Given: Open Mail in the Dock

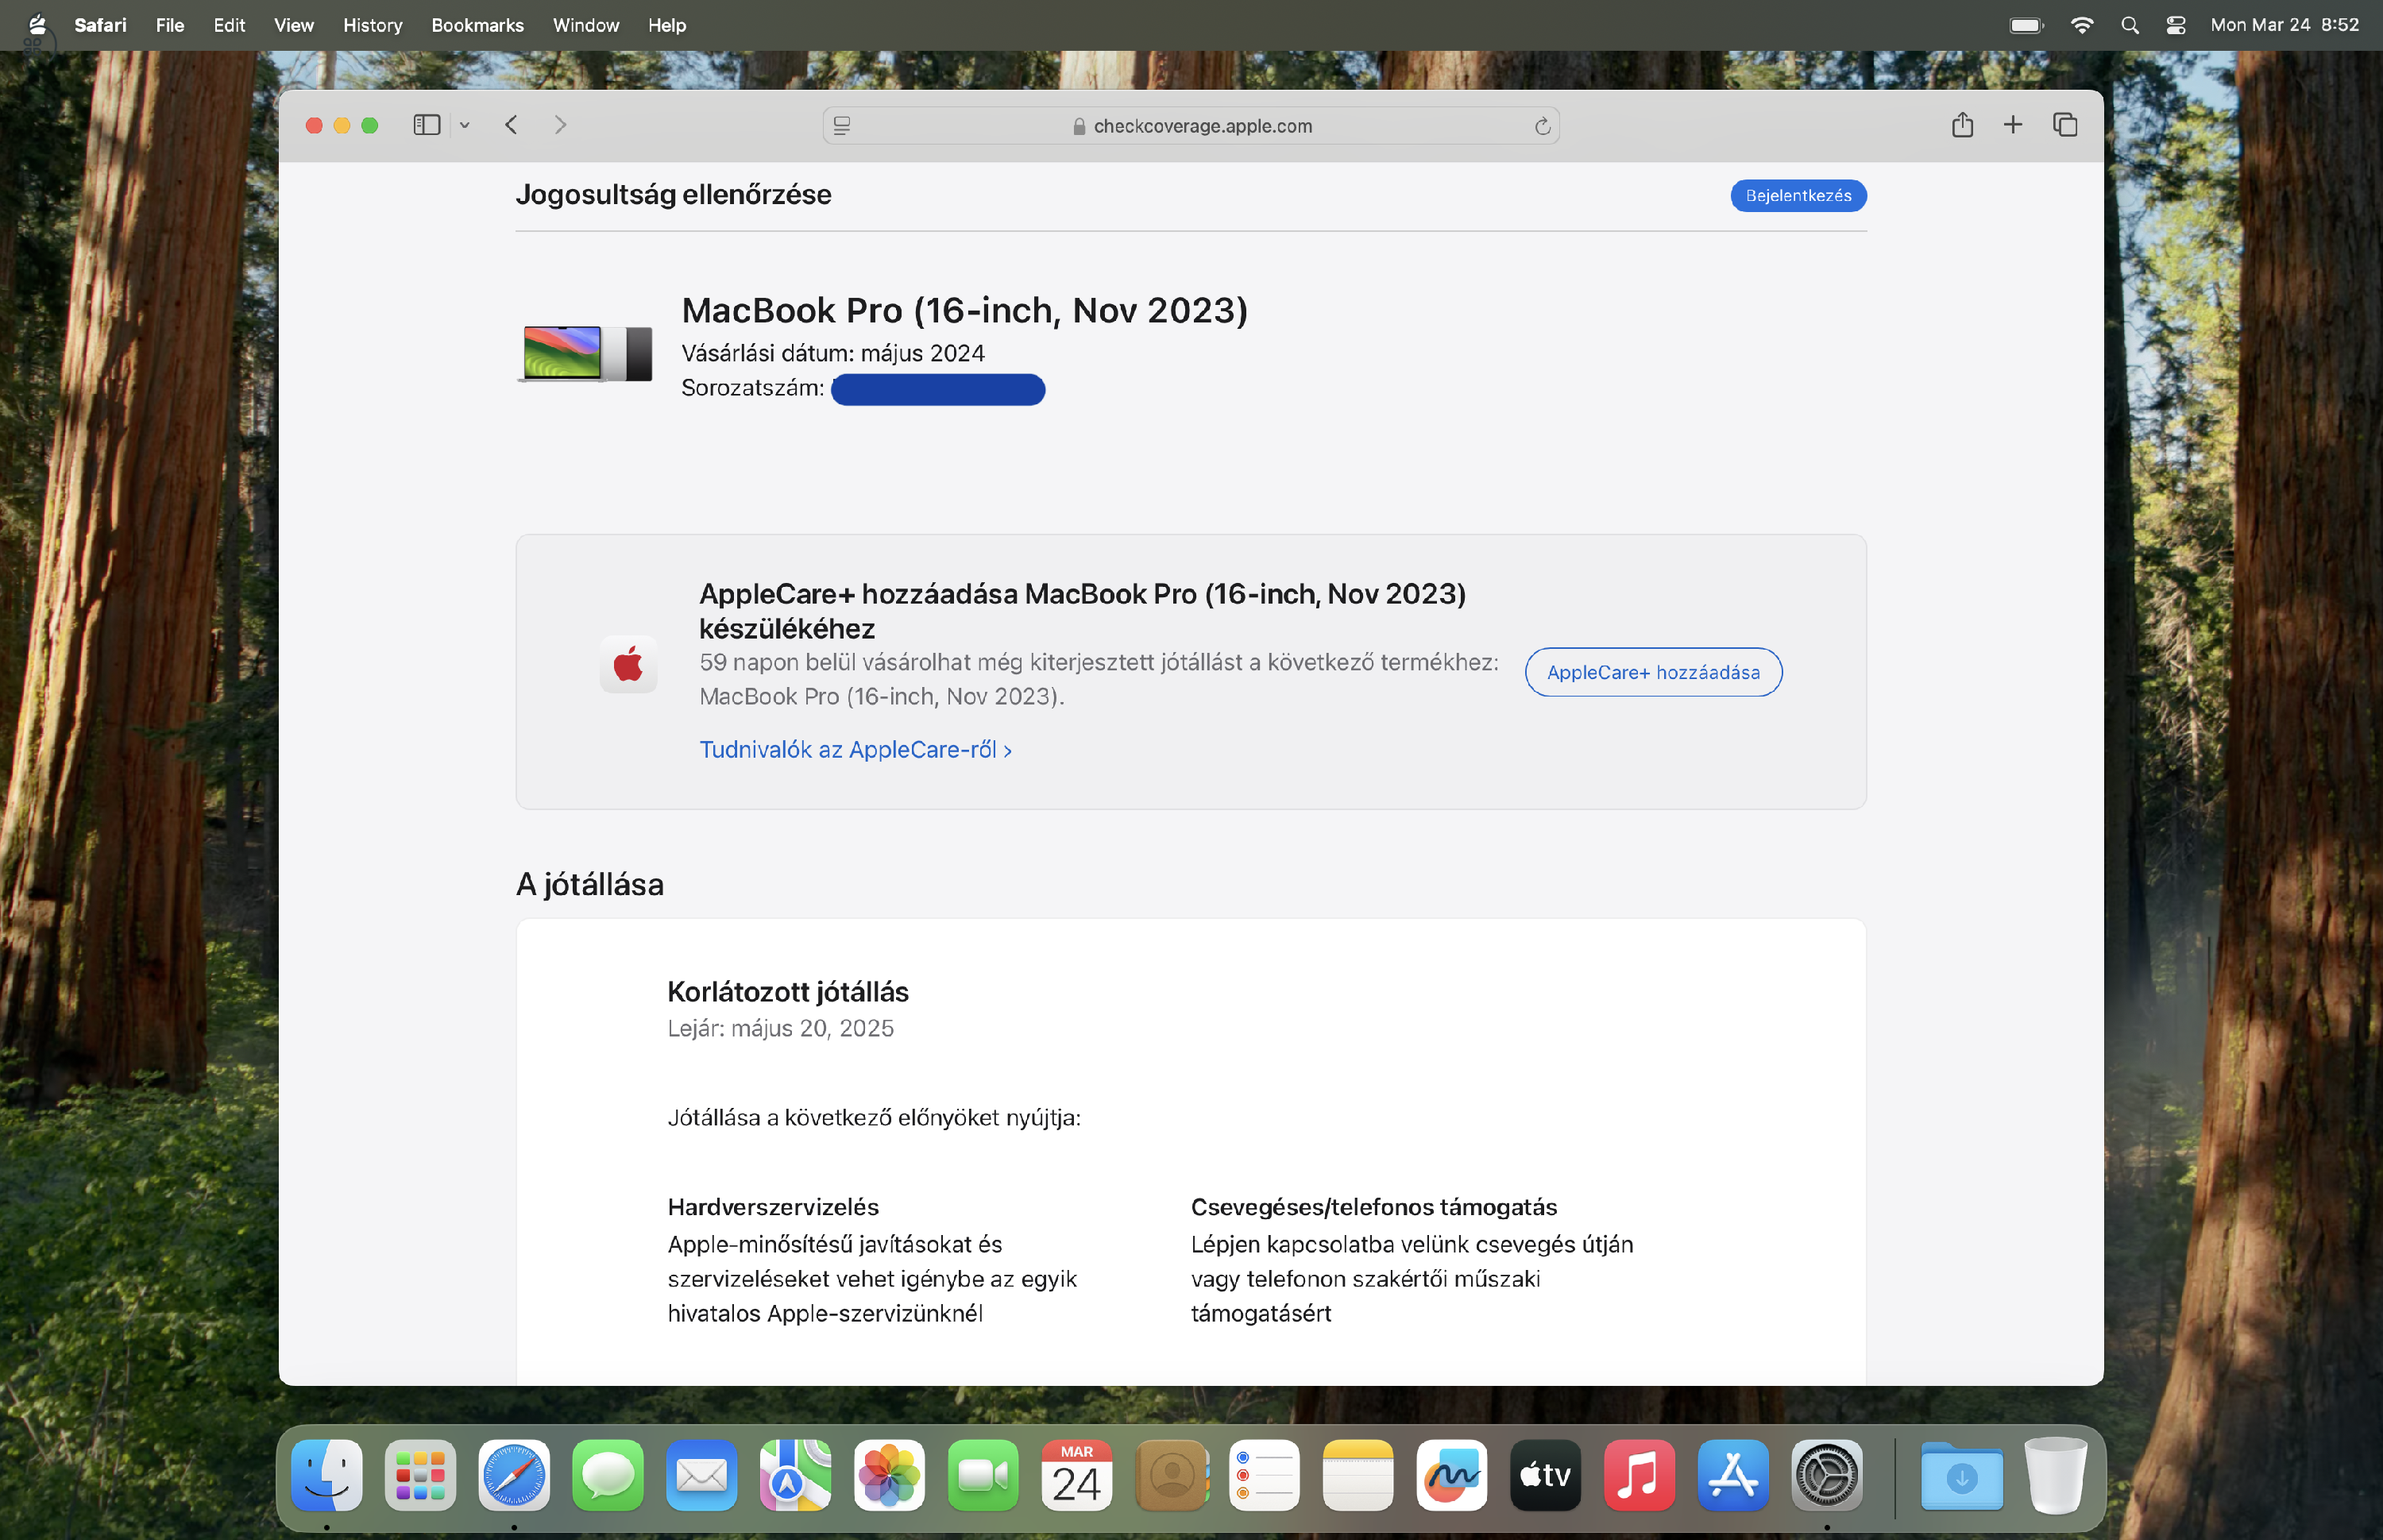Looking at the screenshot, I should point(702,1475).
